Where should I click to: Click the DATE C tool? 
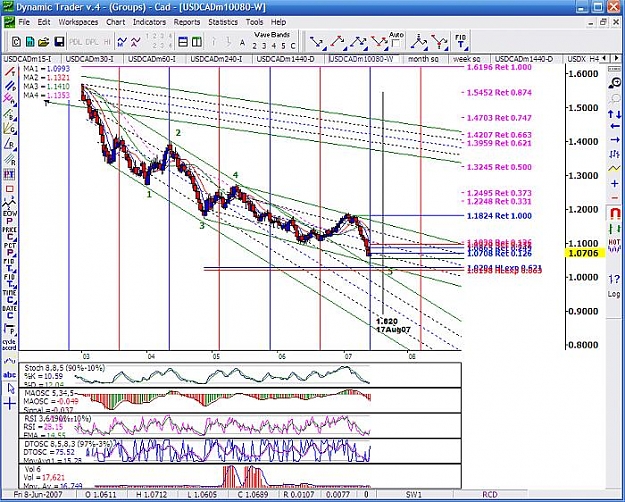[10, 312]
